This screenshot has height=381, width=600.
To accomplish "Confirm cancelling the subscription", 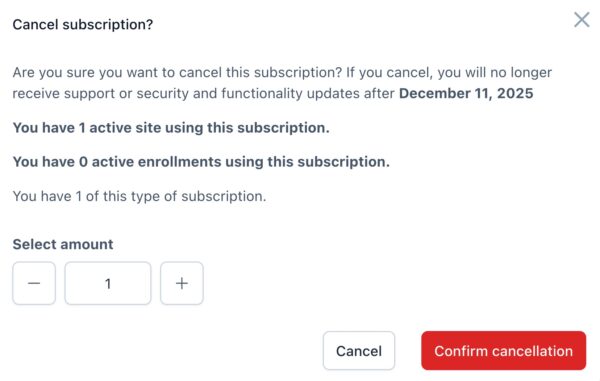I will click(x=504, y=351).
